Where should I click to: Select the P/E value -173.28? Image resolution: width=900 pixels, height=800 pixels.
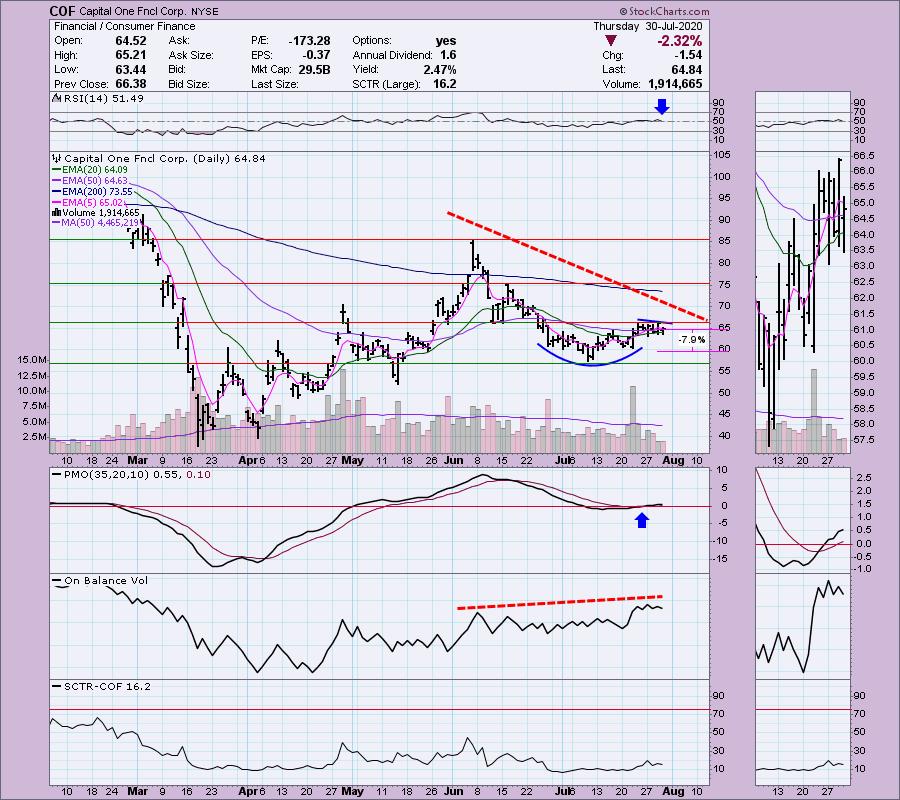309,41
